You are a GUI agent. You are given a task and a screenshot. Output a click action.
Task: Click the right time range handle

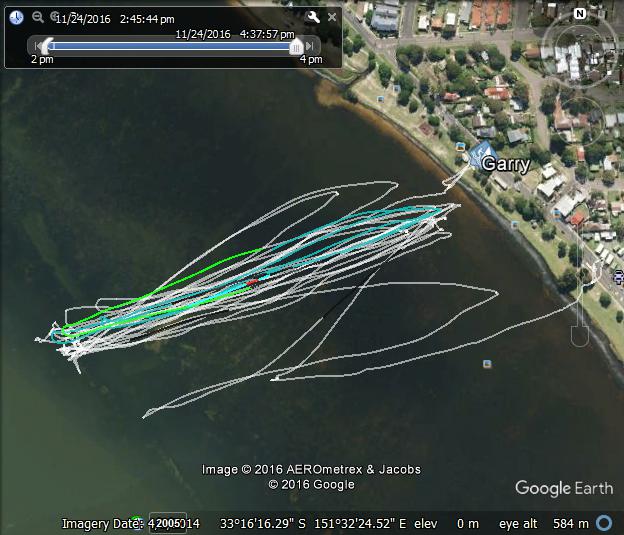[296, 47]
